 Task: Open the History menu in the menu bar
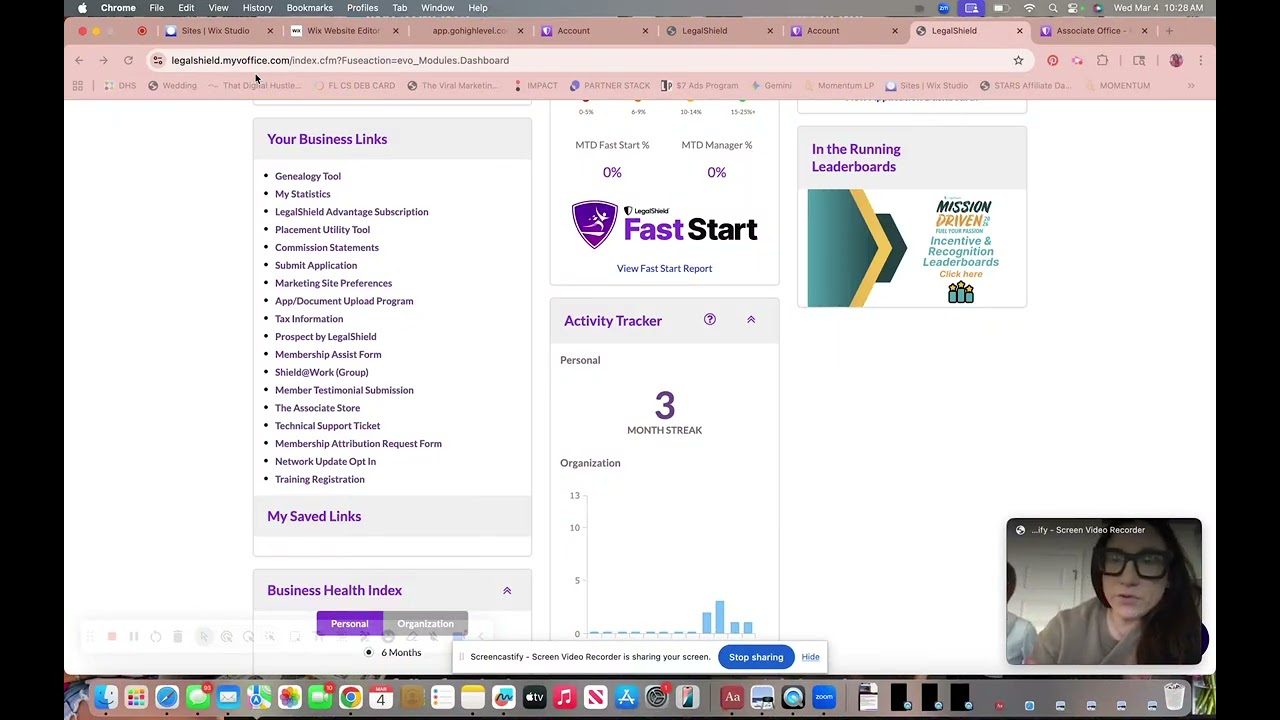pos(257,8)
